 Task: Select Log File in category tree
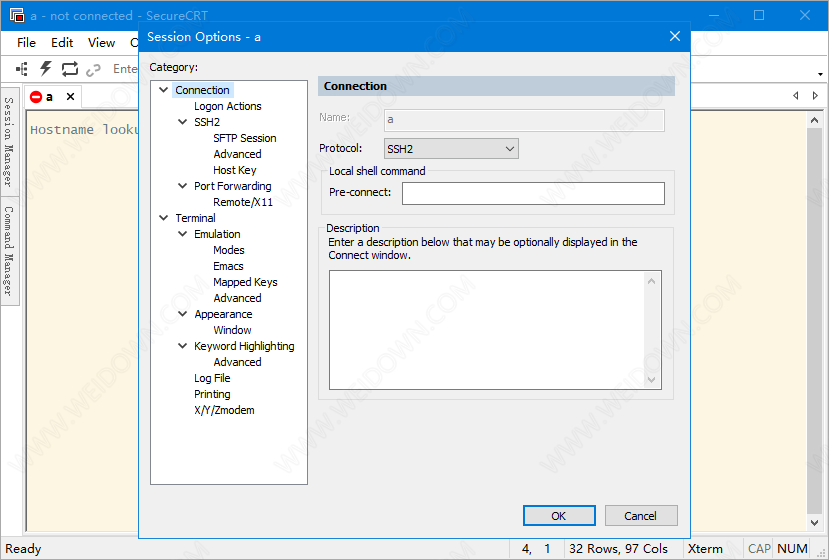point(212,378)
